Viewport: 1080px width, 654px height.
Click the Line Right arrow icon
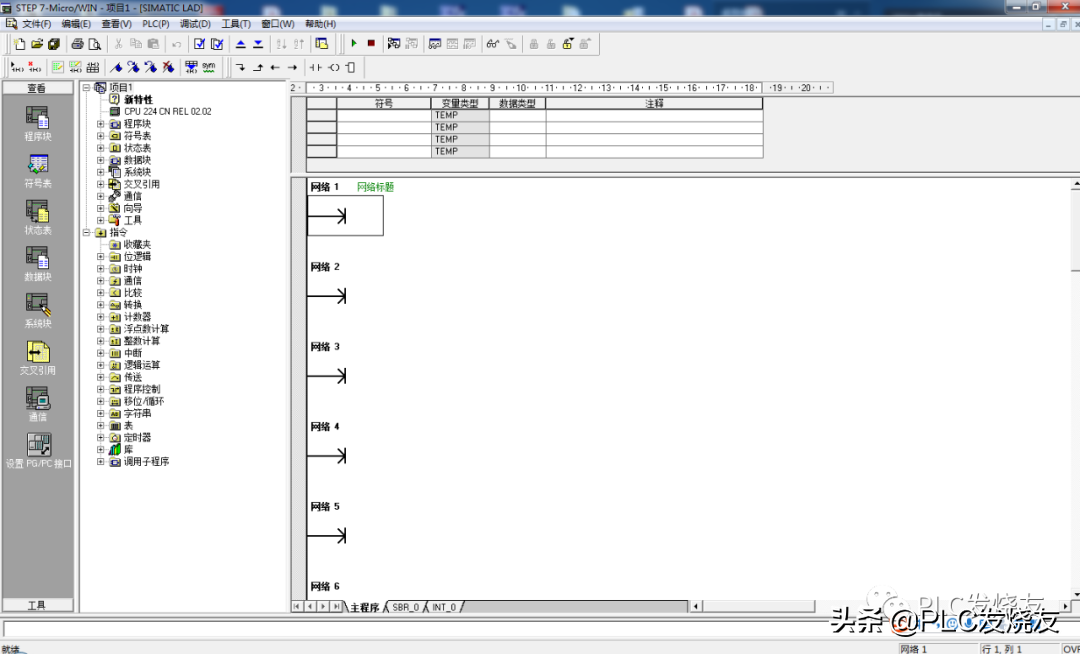[292, 67]
